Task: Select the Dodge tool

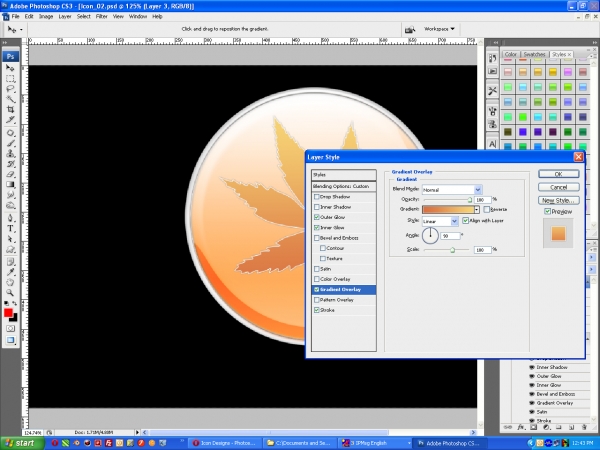Action: (10, 205)
